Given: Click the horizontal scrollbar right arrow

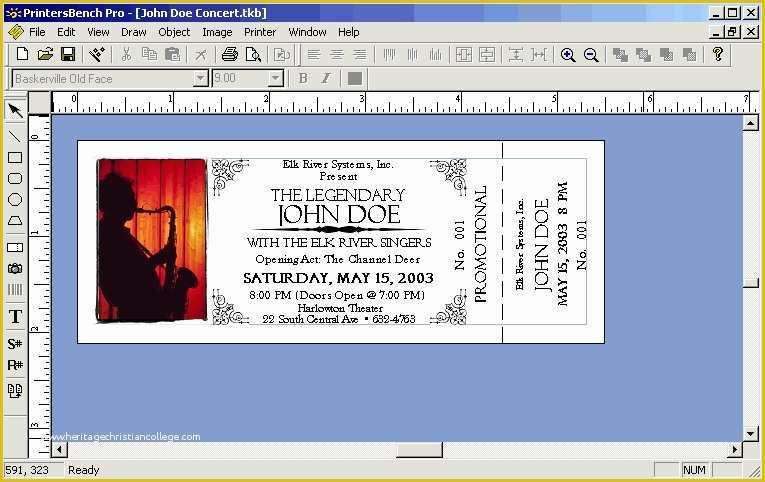Looking at the screenshot, I should tap(735, 449).
